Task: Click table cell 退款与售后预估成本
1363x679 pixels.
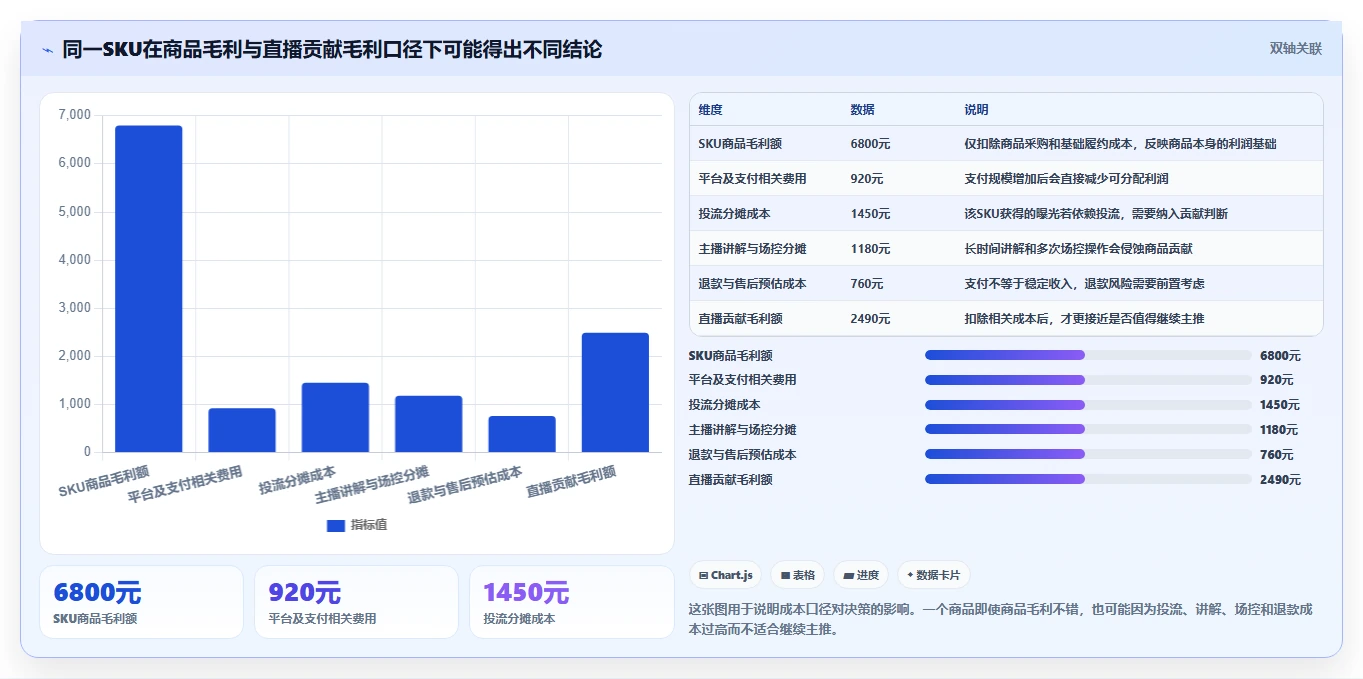Action: tap(752, 284)
